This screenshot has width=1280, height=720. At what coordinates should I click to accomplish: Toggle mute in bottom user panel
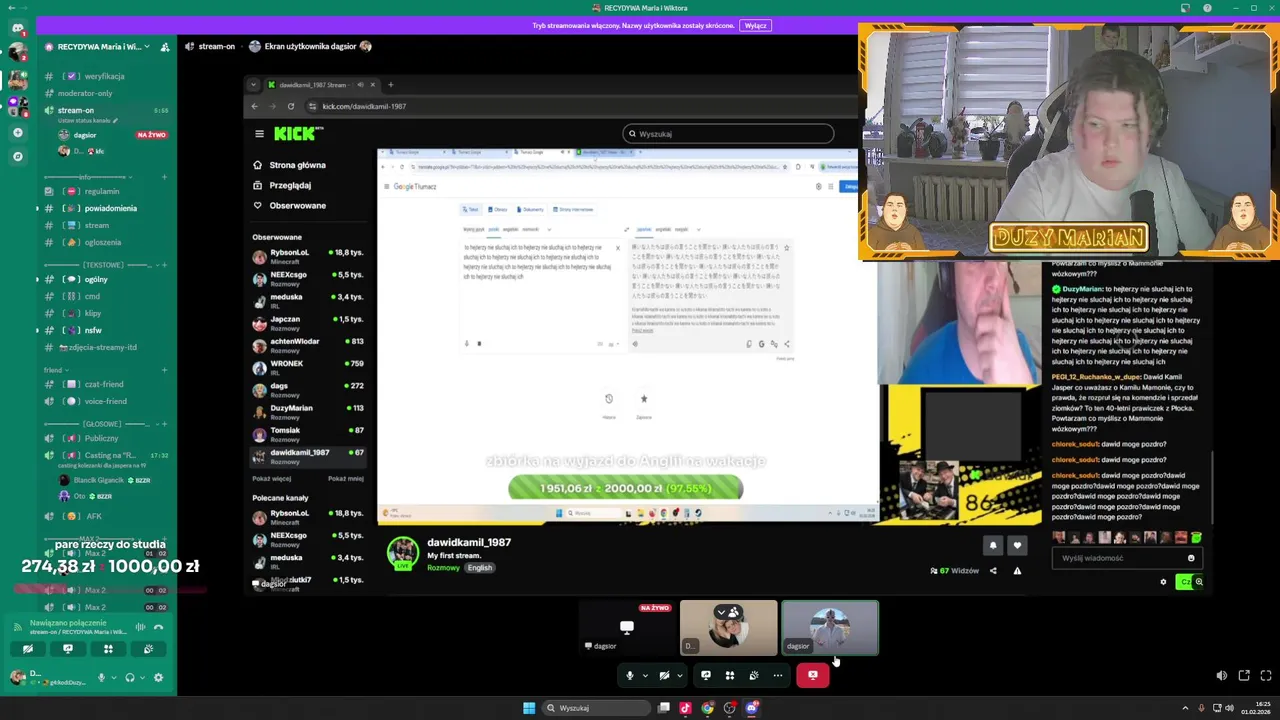(x=101, y=677)
